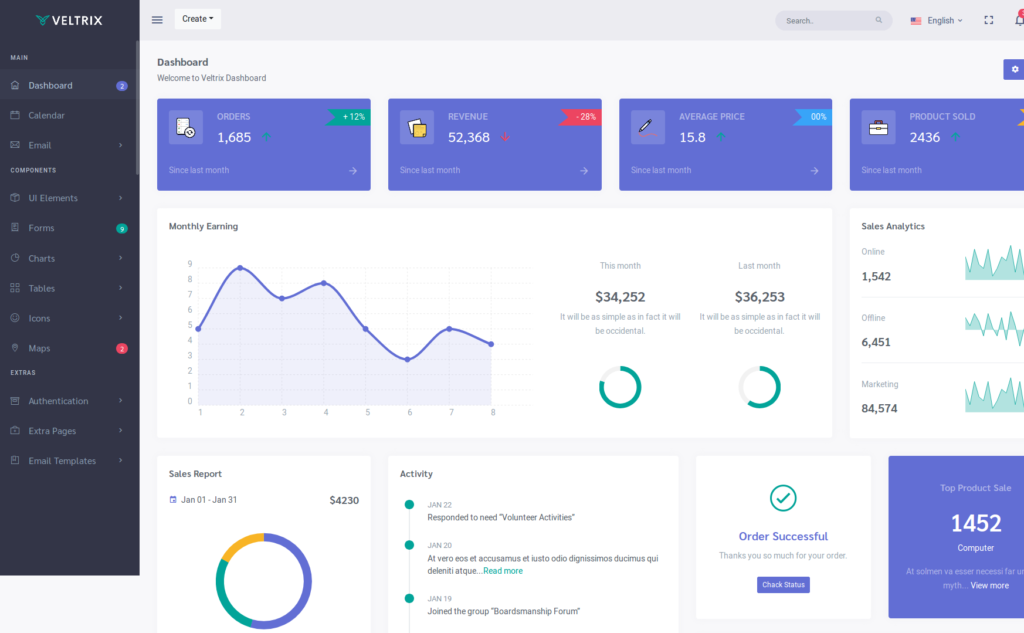Click the Jan 01 - Jan 31 date range
1024x633 pixels.
click(x=209, y=500)
